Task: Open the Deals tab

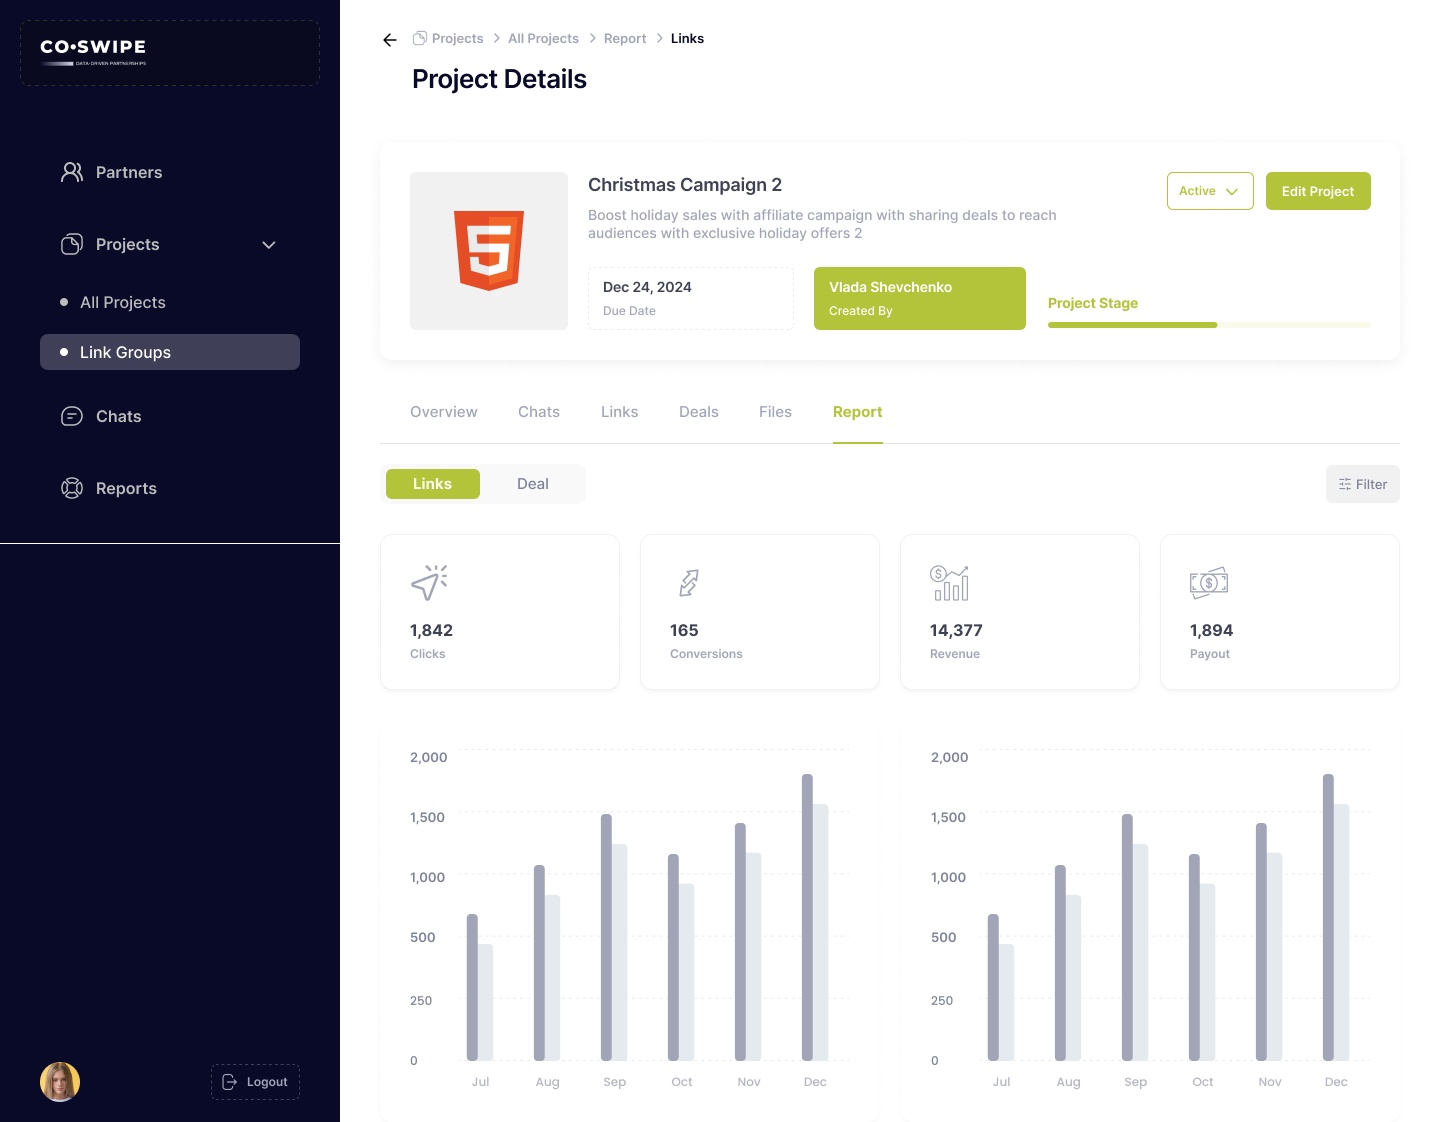Action: 698,412
